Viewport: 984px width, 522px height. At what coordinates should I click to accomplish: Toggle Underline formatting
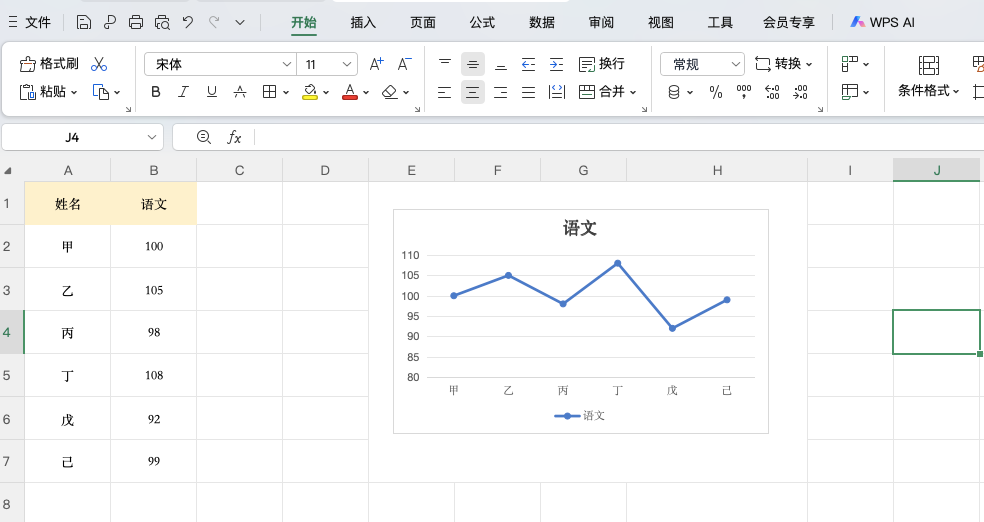coord(211,92)
